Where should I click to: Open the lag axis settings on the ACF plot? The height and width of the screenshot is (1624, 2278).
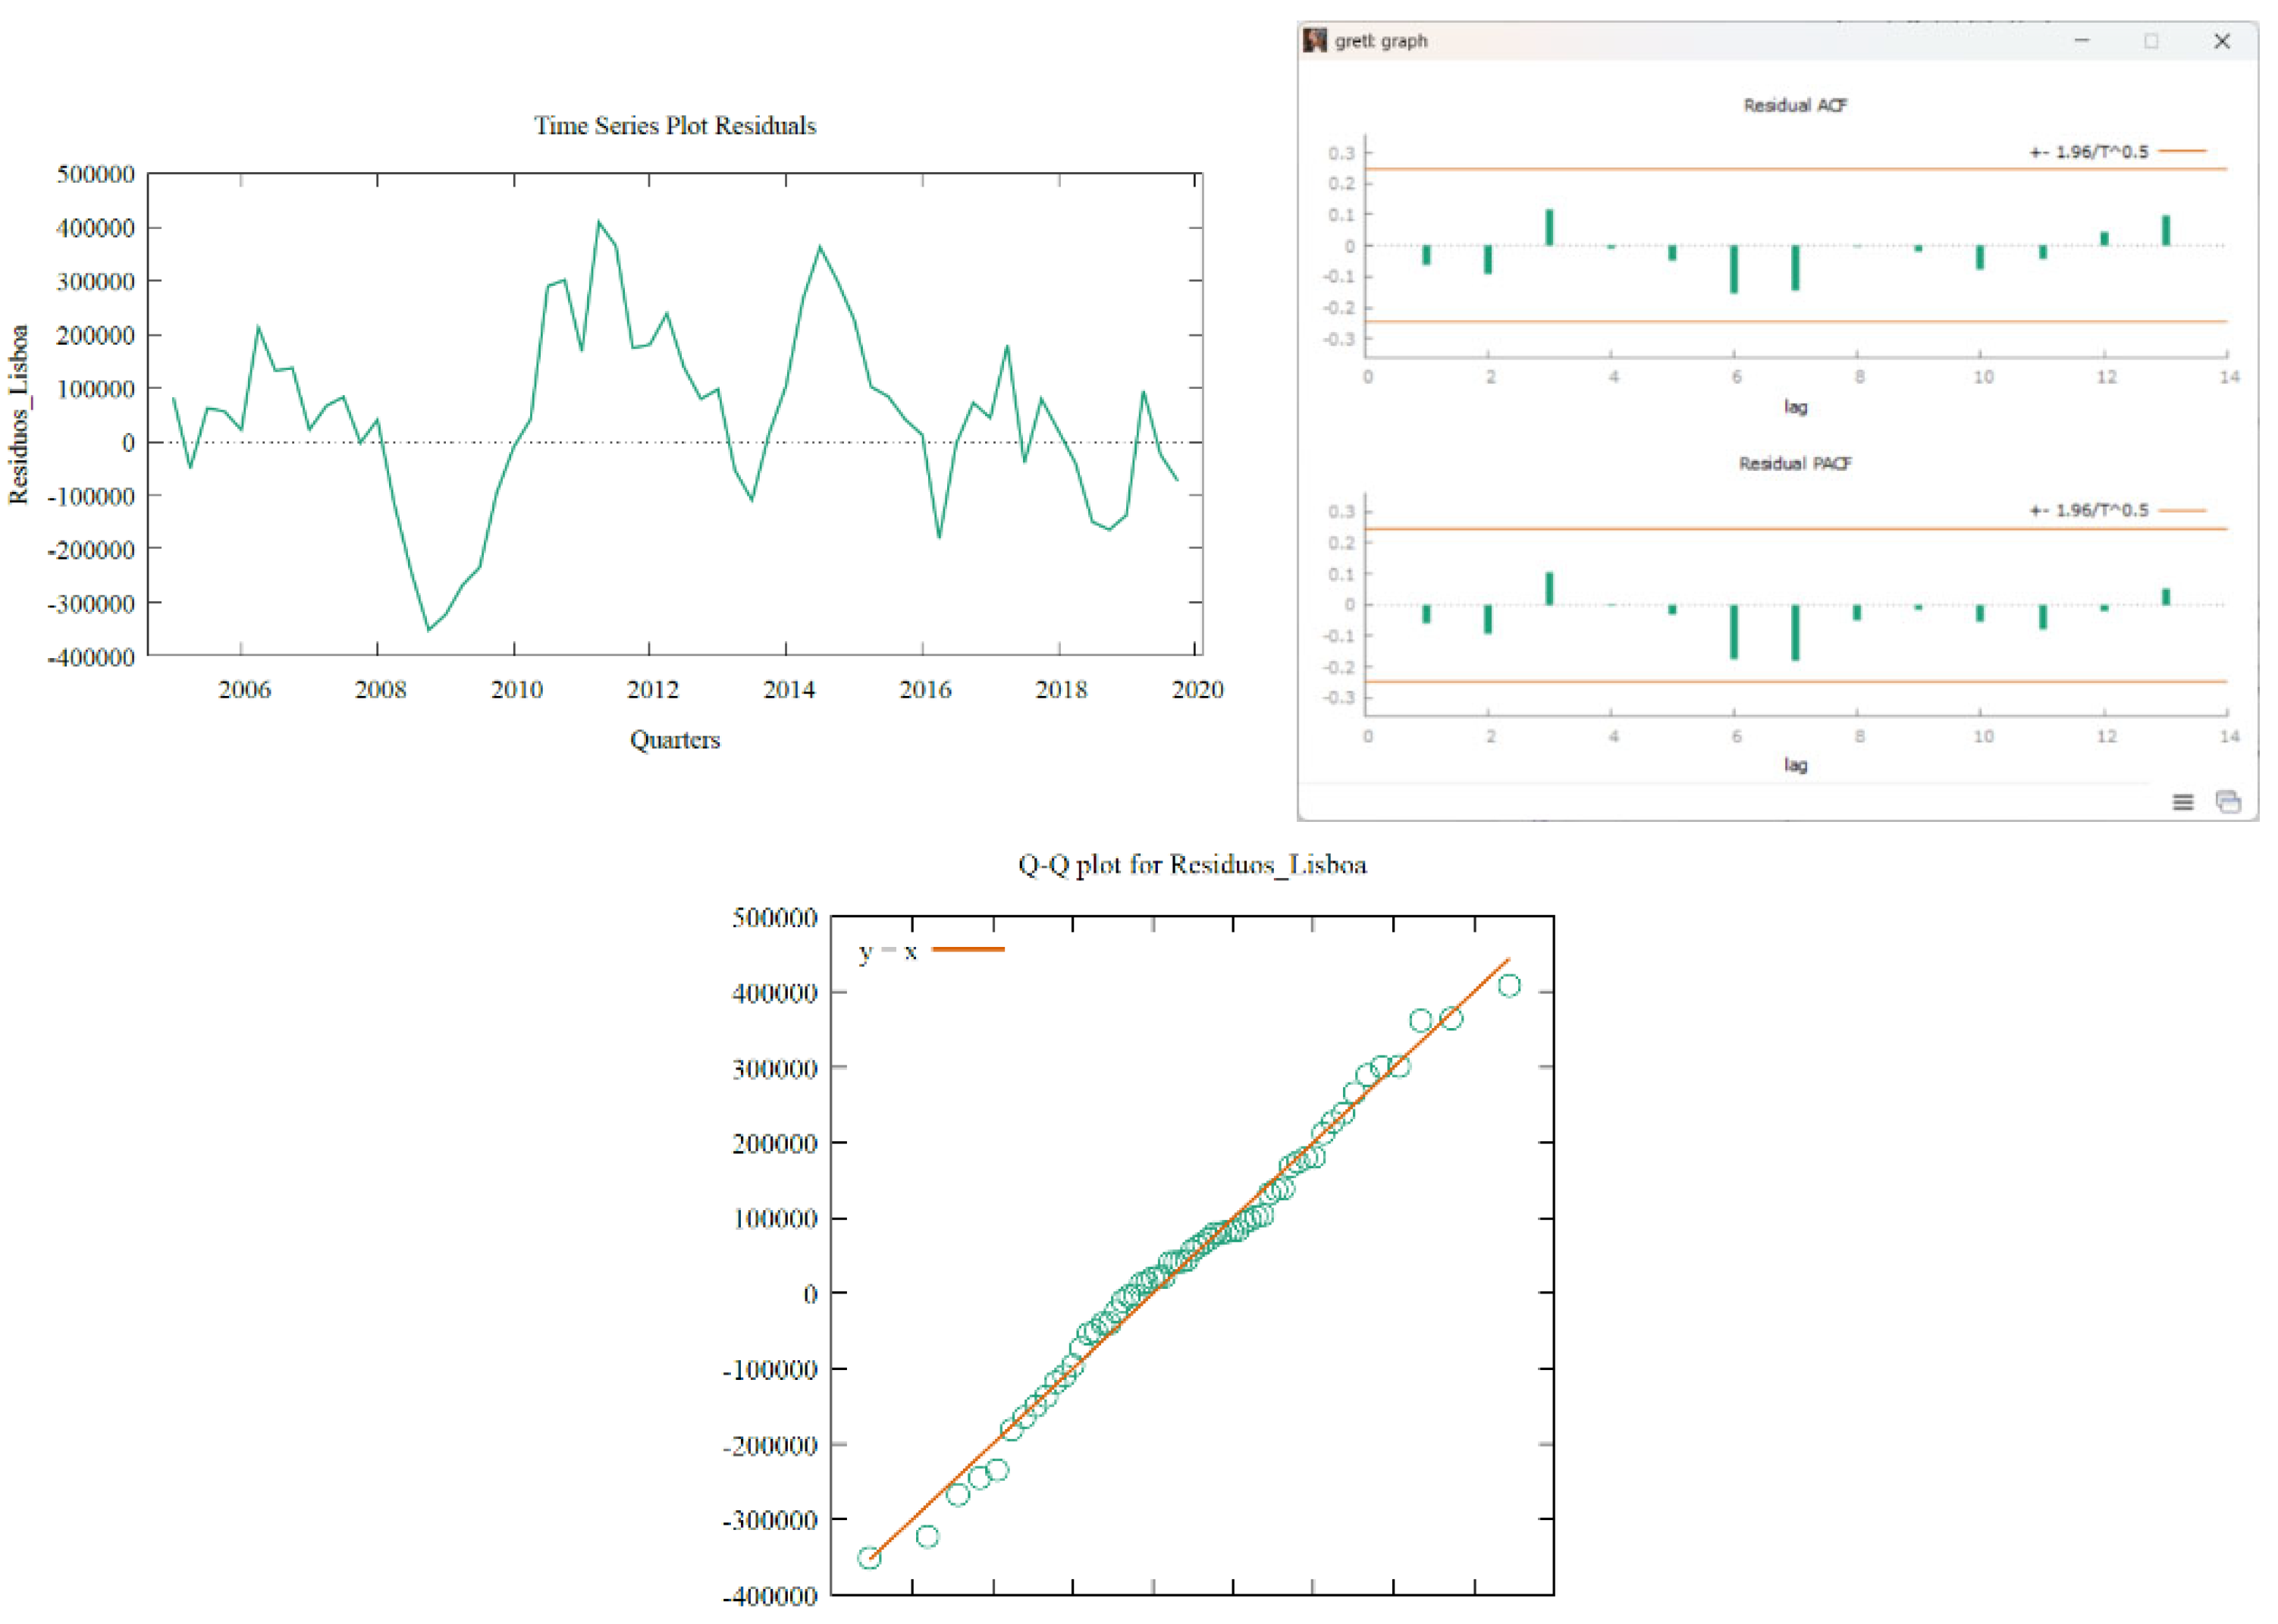pos(1795,408)
